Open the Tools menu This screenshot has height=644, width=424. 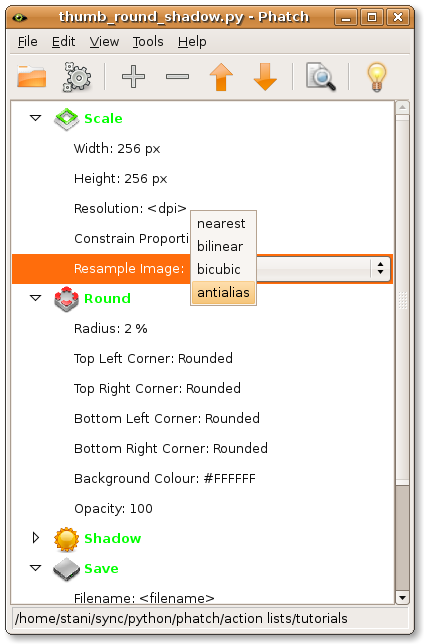[x=148, y=42]
